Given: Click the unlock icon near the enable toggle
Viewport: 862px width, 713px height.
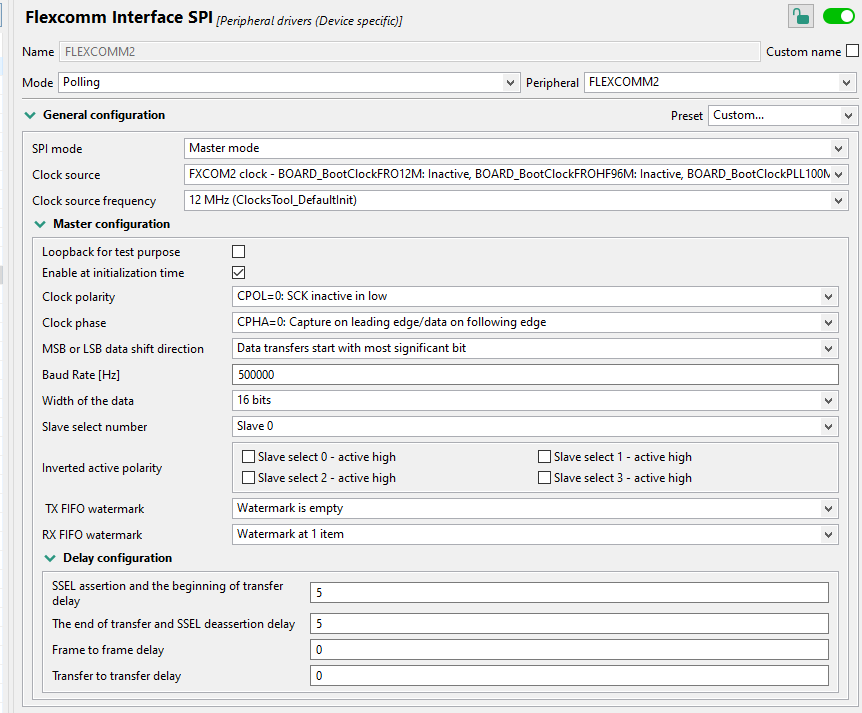Looking at the screenshot, I should point(800,17).
